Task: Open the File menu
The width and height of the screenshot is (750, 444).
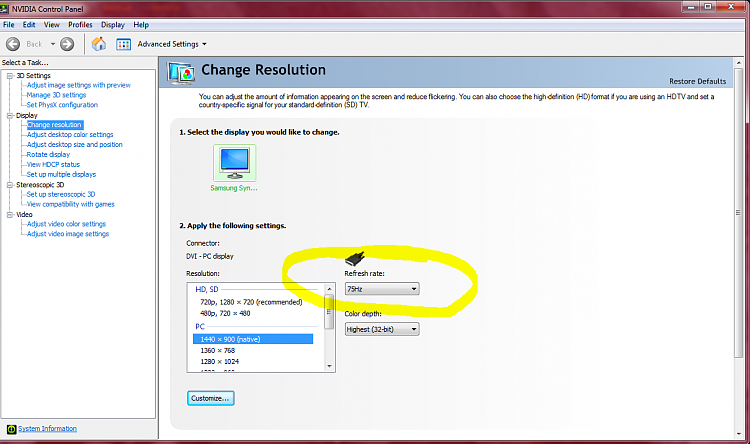Action: click(x=9, y=25)
